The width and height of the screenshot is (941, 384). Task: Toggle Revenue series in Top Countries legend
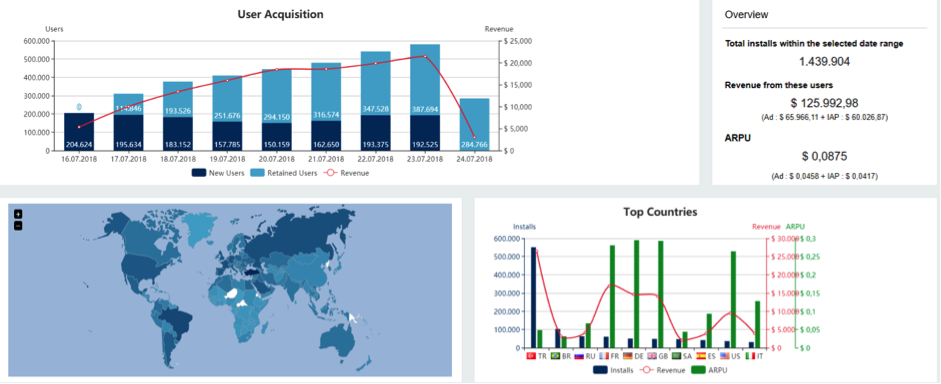[x=663, y=370]
